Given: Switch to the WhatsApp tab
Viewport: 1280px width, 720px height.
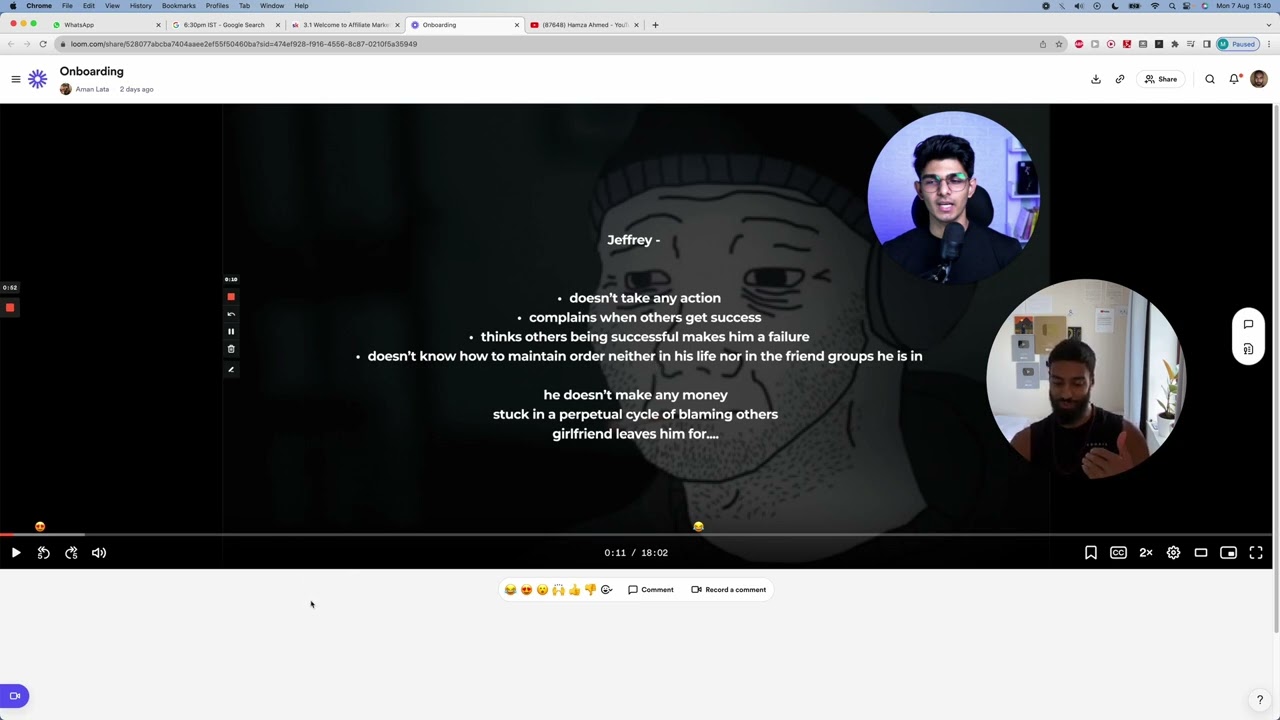Looking at the screenshot, I should click(107, 25).
